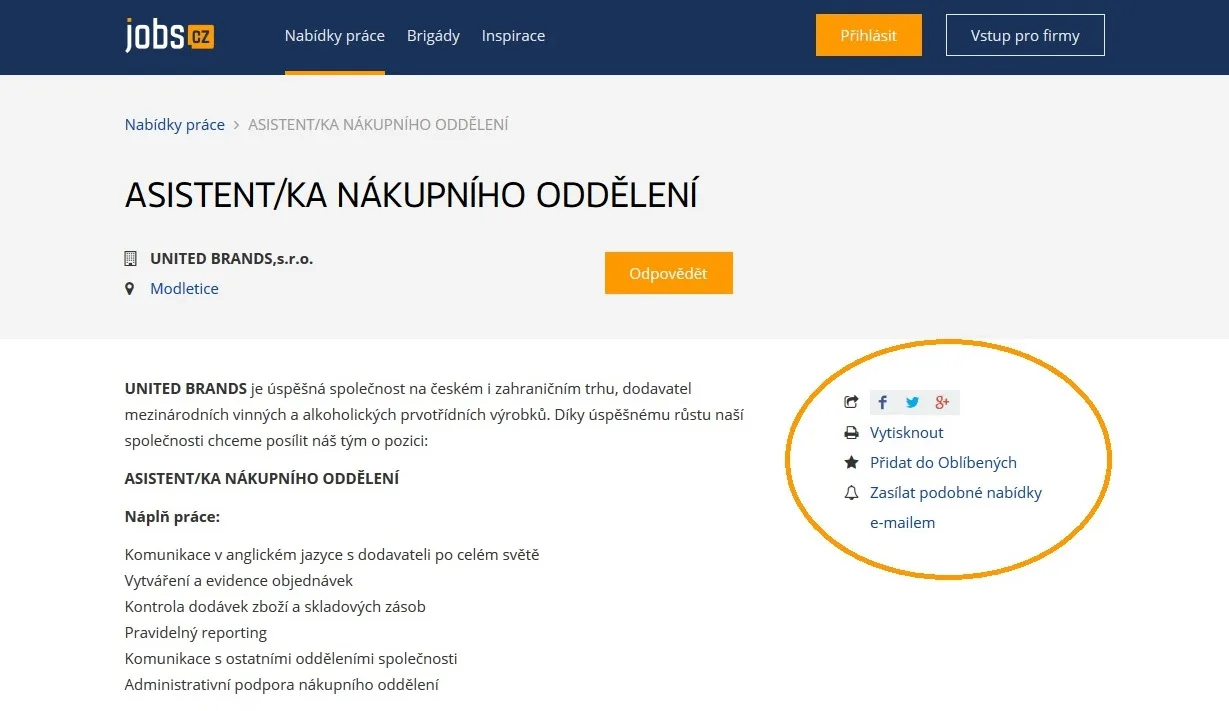Print the posting via Vytisknout
The width and height of the screenshot is (1229, 711).
click(x=906, y=433)
